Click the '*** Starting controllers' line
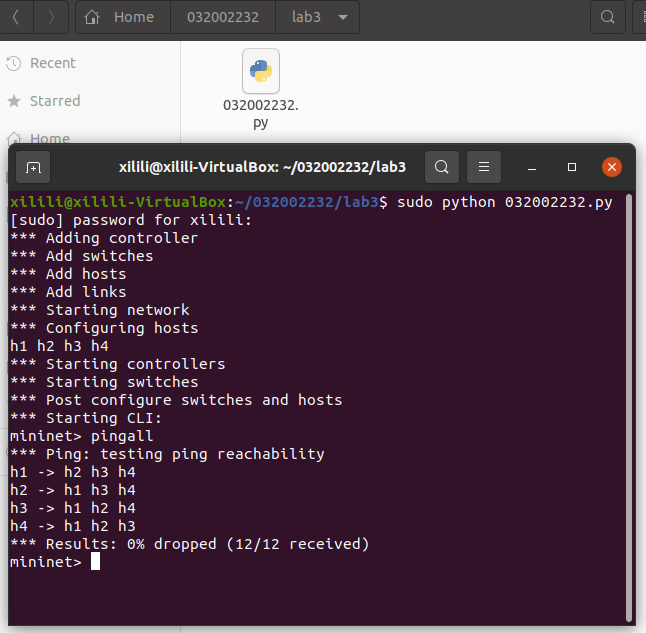The width and height of the screenshot is (646, 633). coord(118,364)
